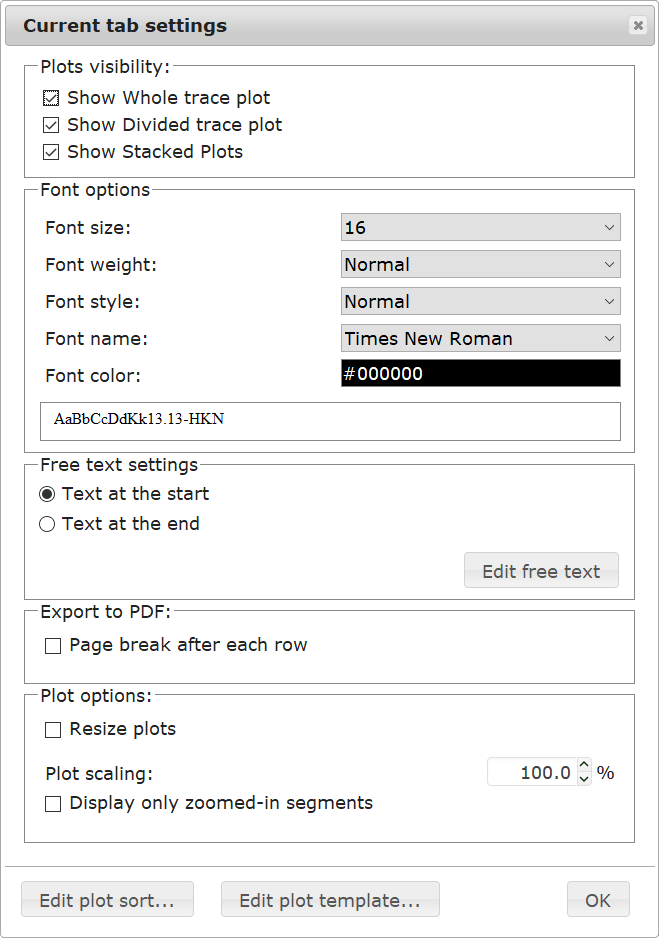Expand the Font weight dropdown
The height and width of the screenshot is (938, 659).
coord(481,264)
